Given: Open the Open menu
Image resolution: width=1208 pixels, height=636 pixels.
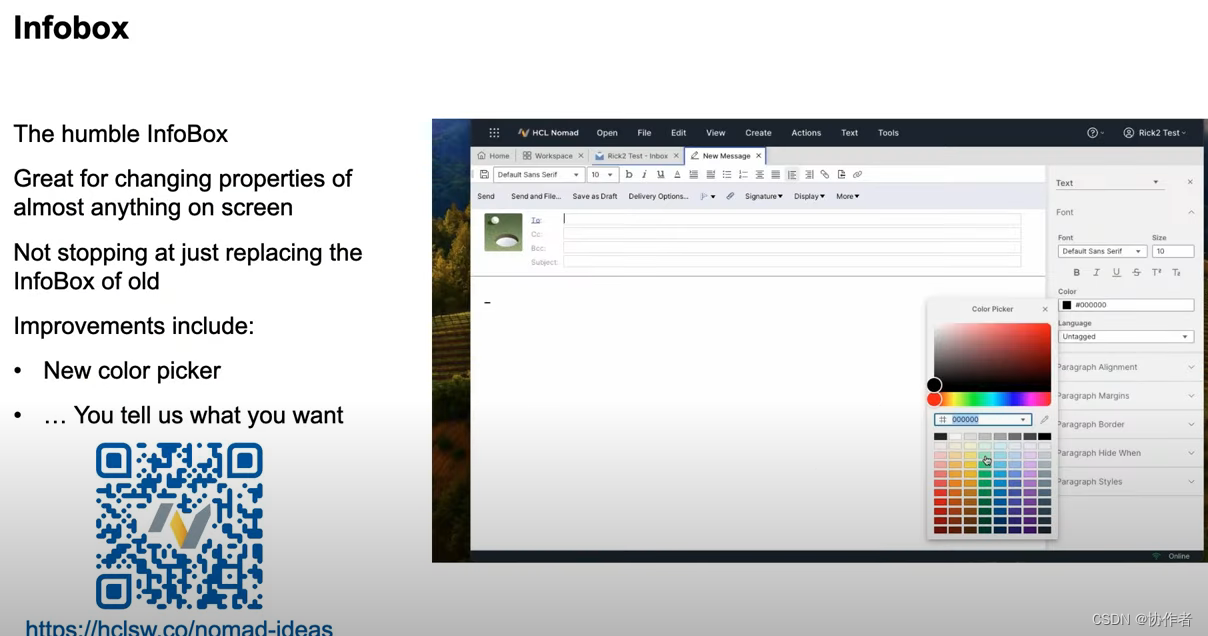Looking at the screenshot, I should pyautogui.click(x=607, y=133).
